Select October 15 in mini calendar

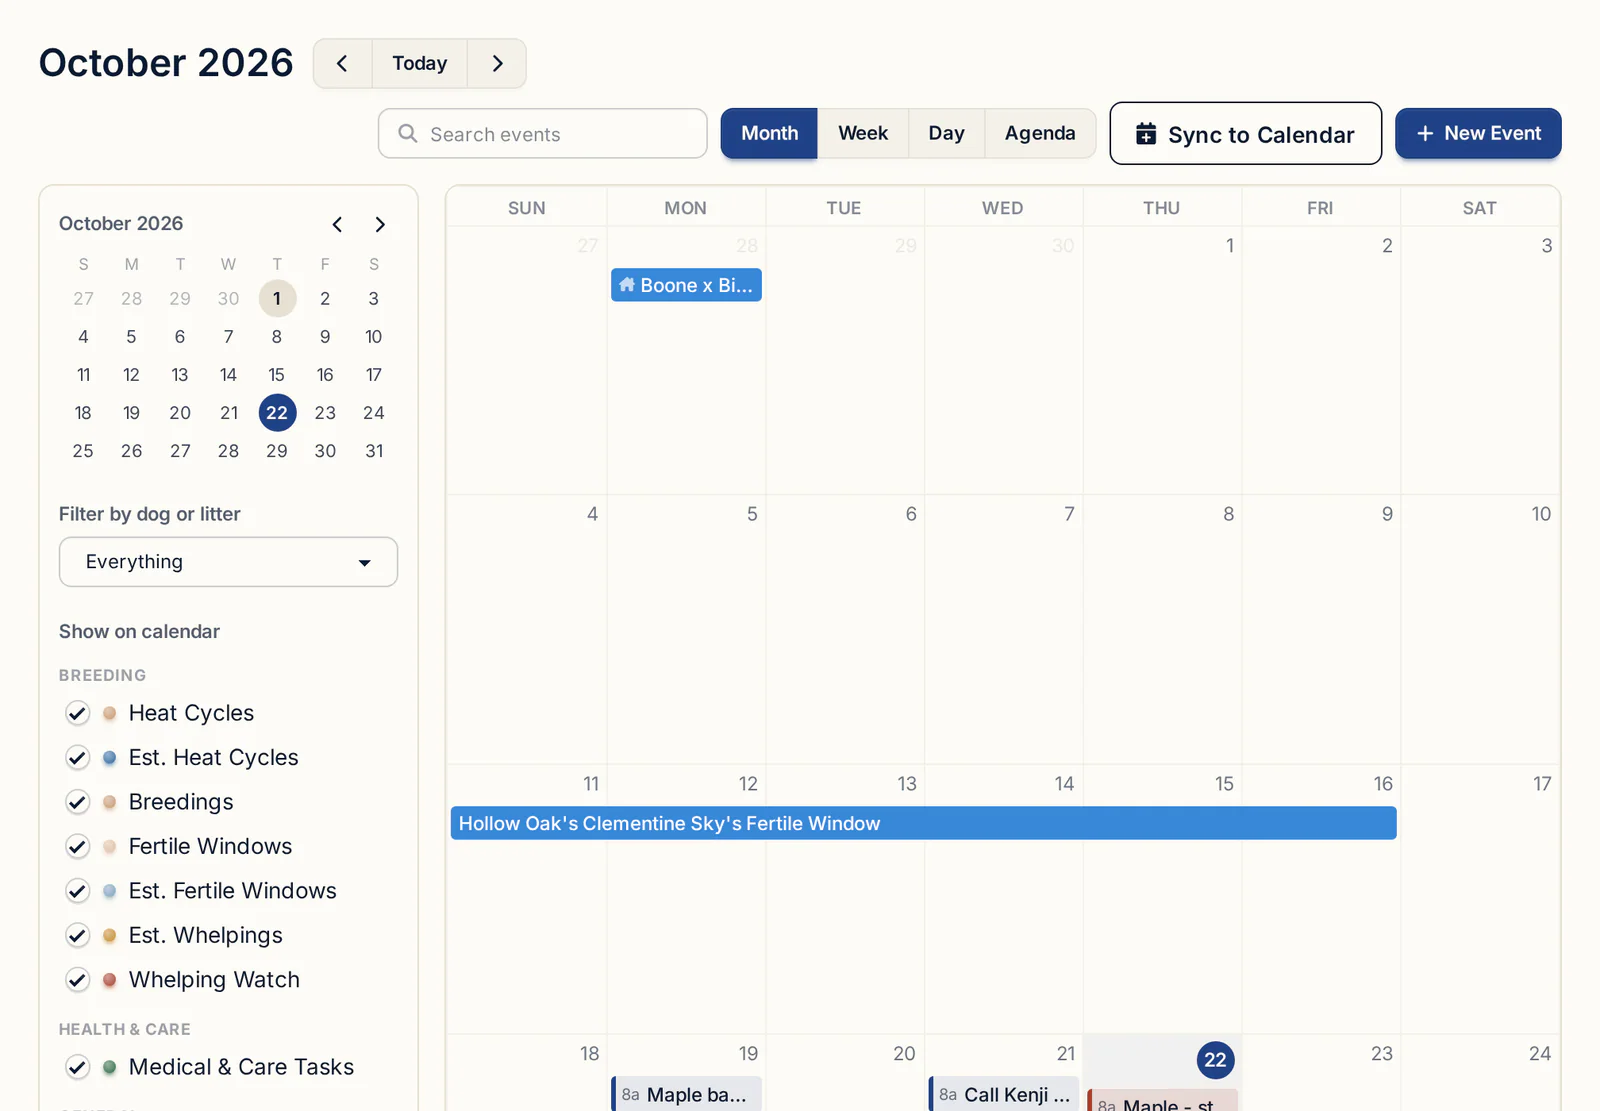[277, 375]
